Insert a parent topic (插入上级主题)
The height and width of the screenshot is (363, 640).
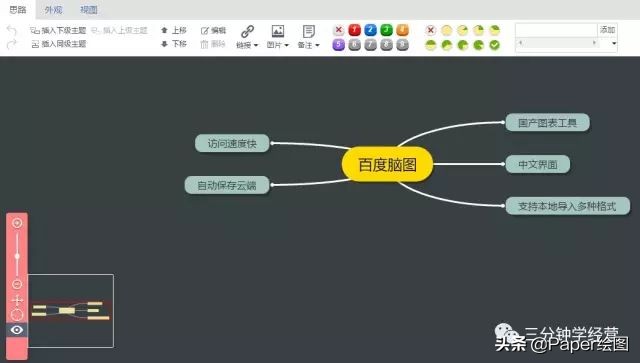(119, 30)
